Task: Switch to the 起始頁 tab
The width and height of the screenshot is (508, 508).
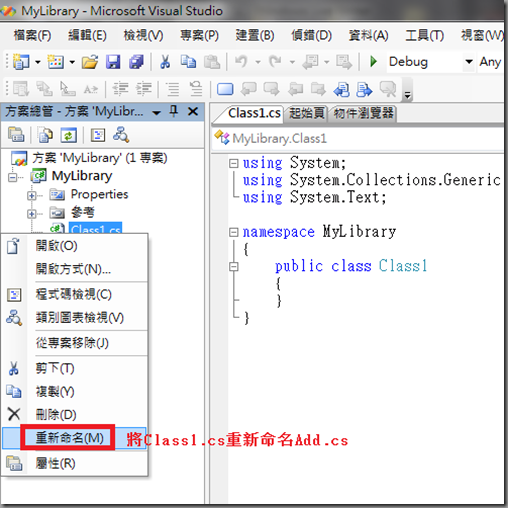Action: click(306, 114)
